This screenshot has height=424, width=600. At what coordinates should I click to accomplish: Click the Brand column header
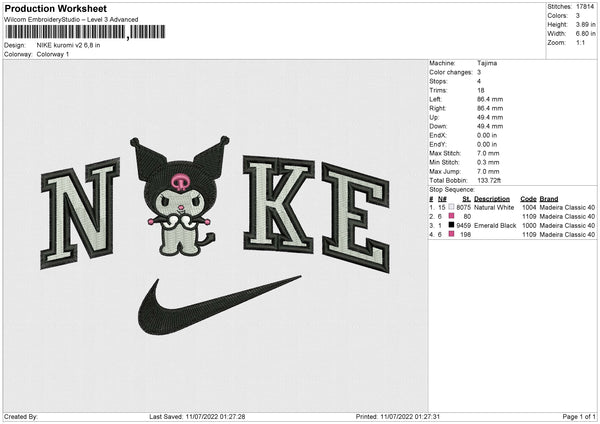click(549, 199)
